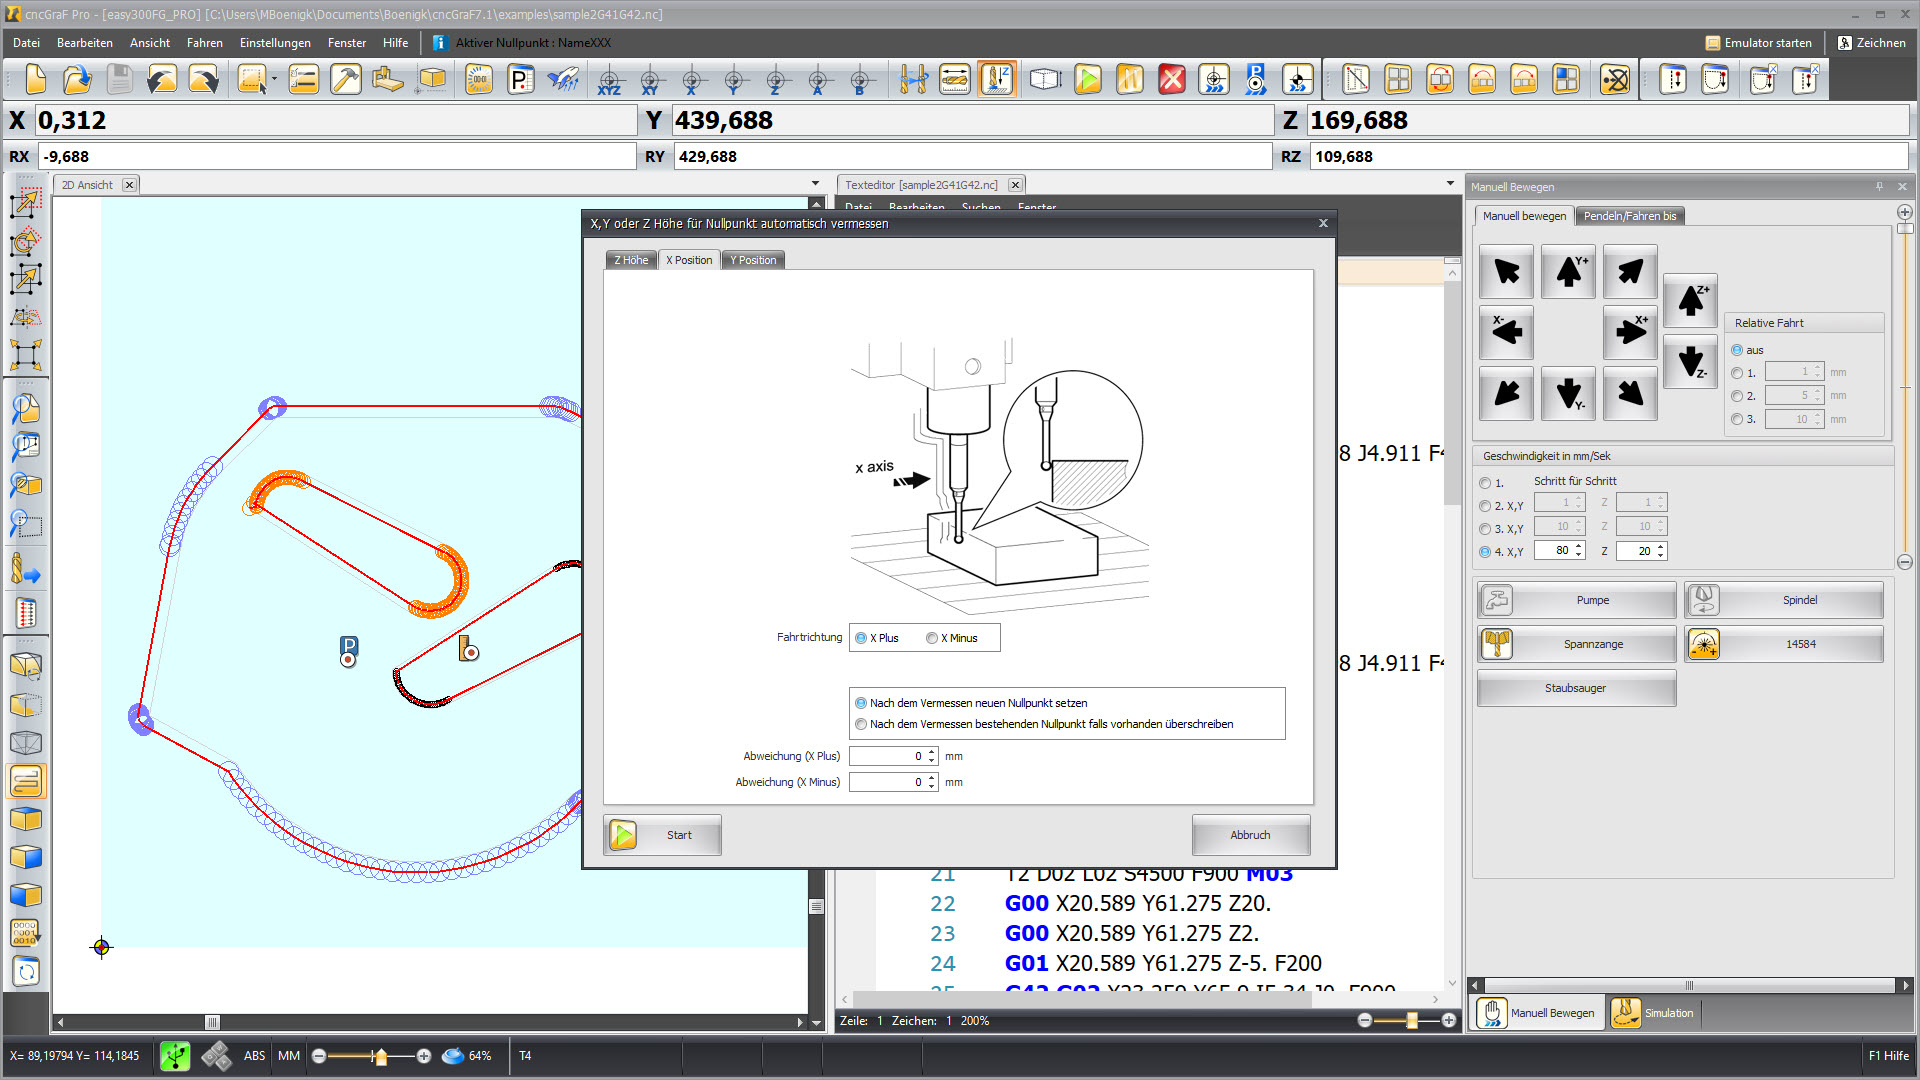This screenshot has height=1080, width=1920.
Task: Click the Redo arrow icon
Action: [203, 79]
